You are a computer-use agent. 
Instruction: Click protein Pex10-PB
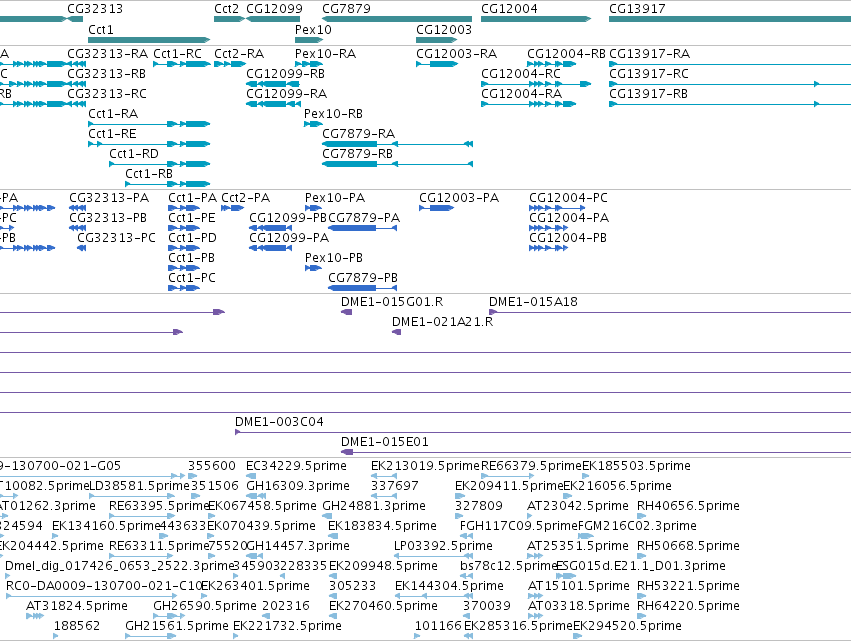coord(313,268)
